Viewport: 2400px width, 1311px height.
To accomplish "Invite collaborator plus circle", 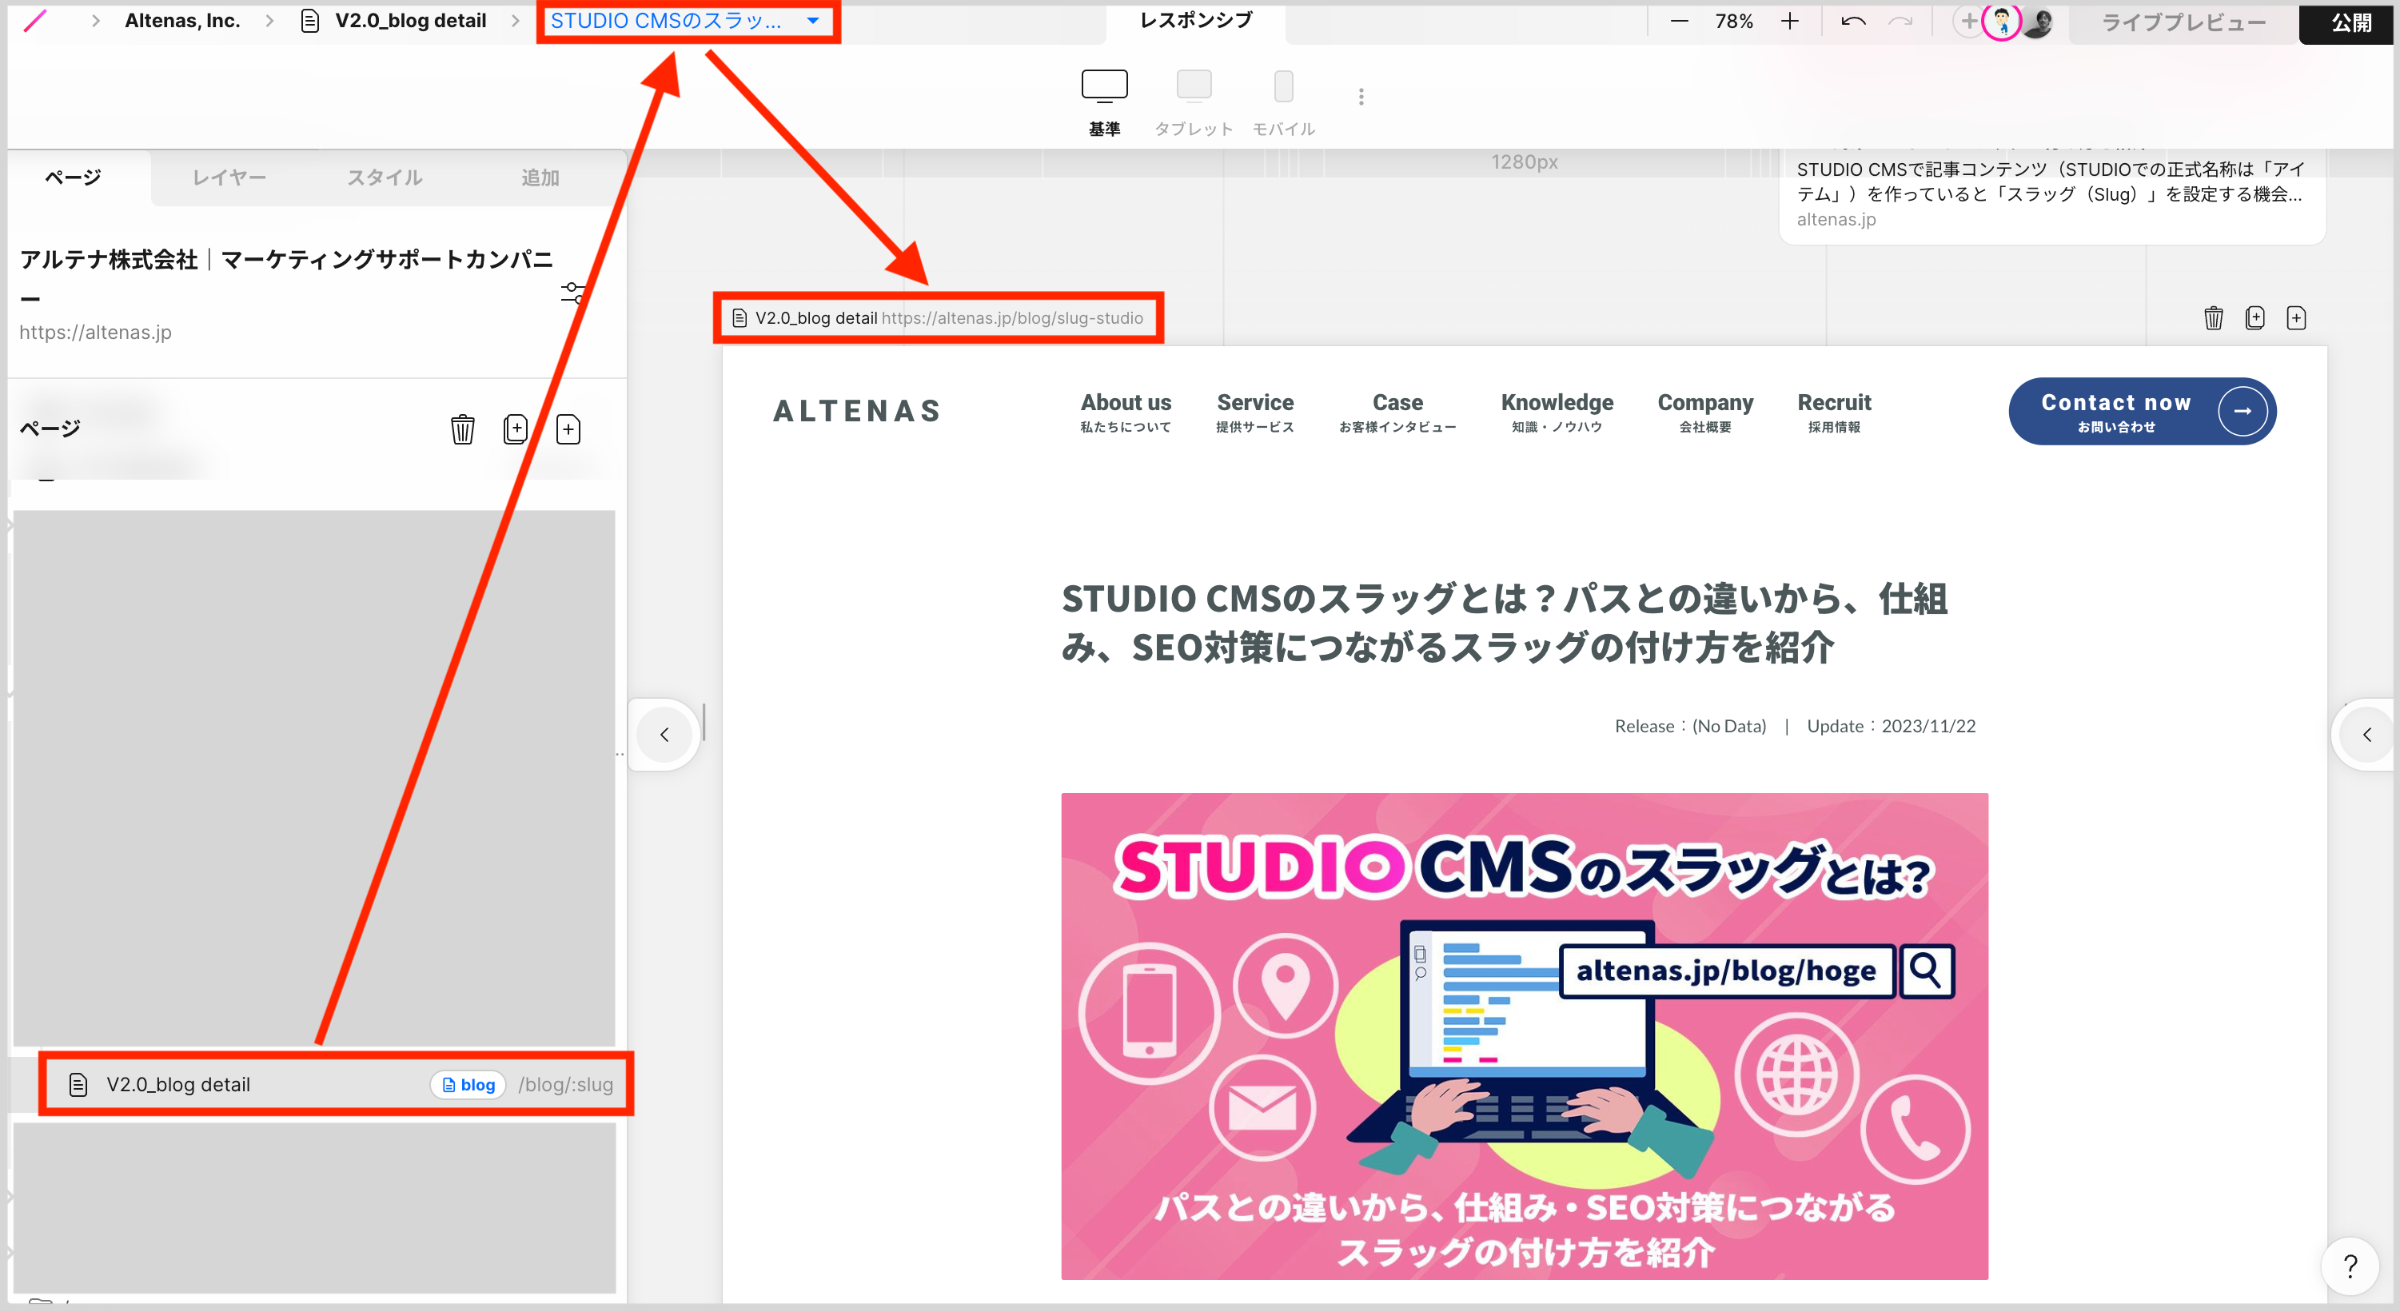I will [x=1968, y=21].
